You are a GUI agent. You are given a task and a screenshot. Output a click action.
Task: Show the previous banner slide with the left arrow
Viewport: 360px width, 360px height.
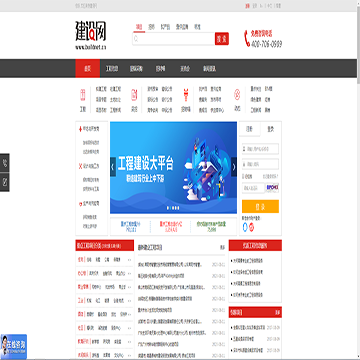113,167
